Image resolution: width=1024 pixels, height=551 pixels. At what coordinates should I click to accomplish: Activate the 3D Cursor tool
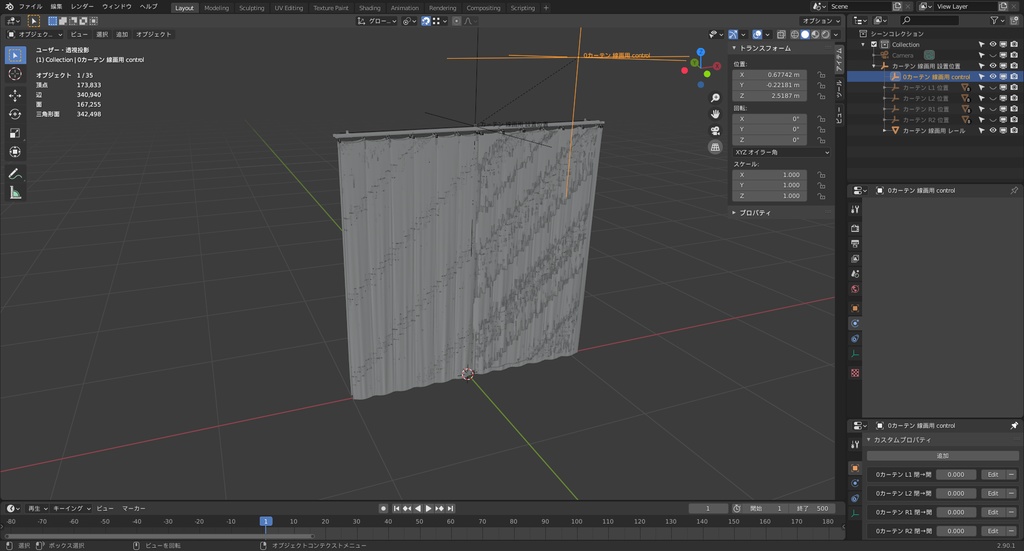15,74
